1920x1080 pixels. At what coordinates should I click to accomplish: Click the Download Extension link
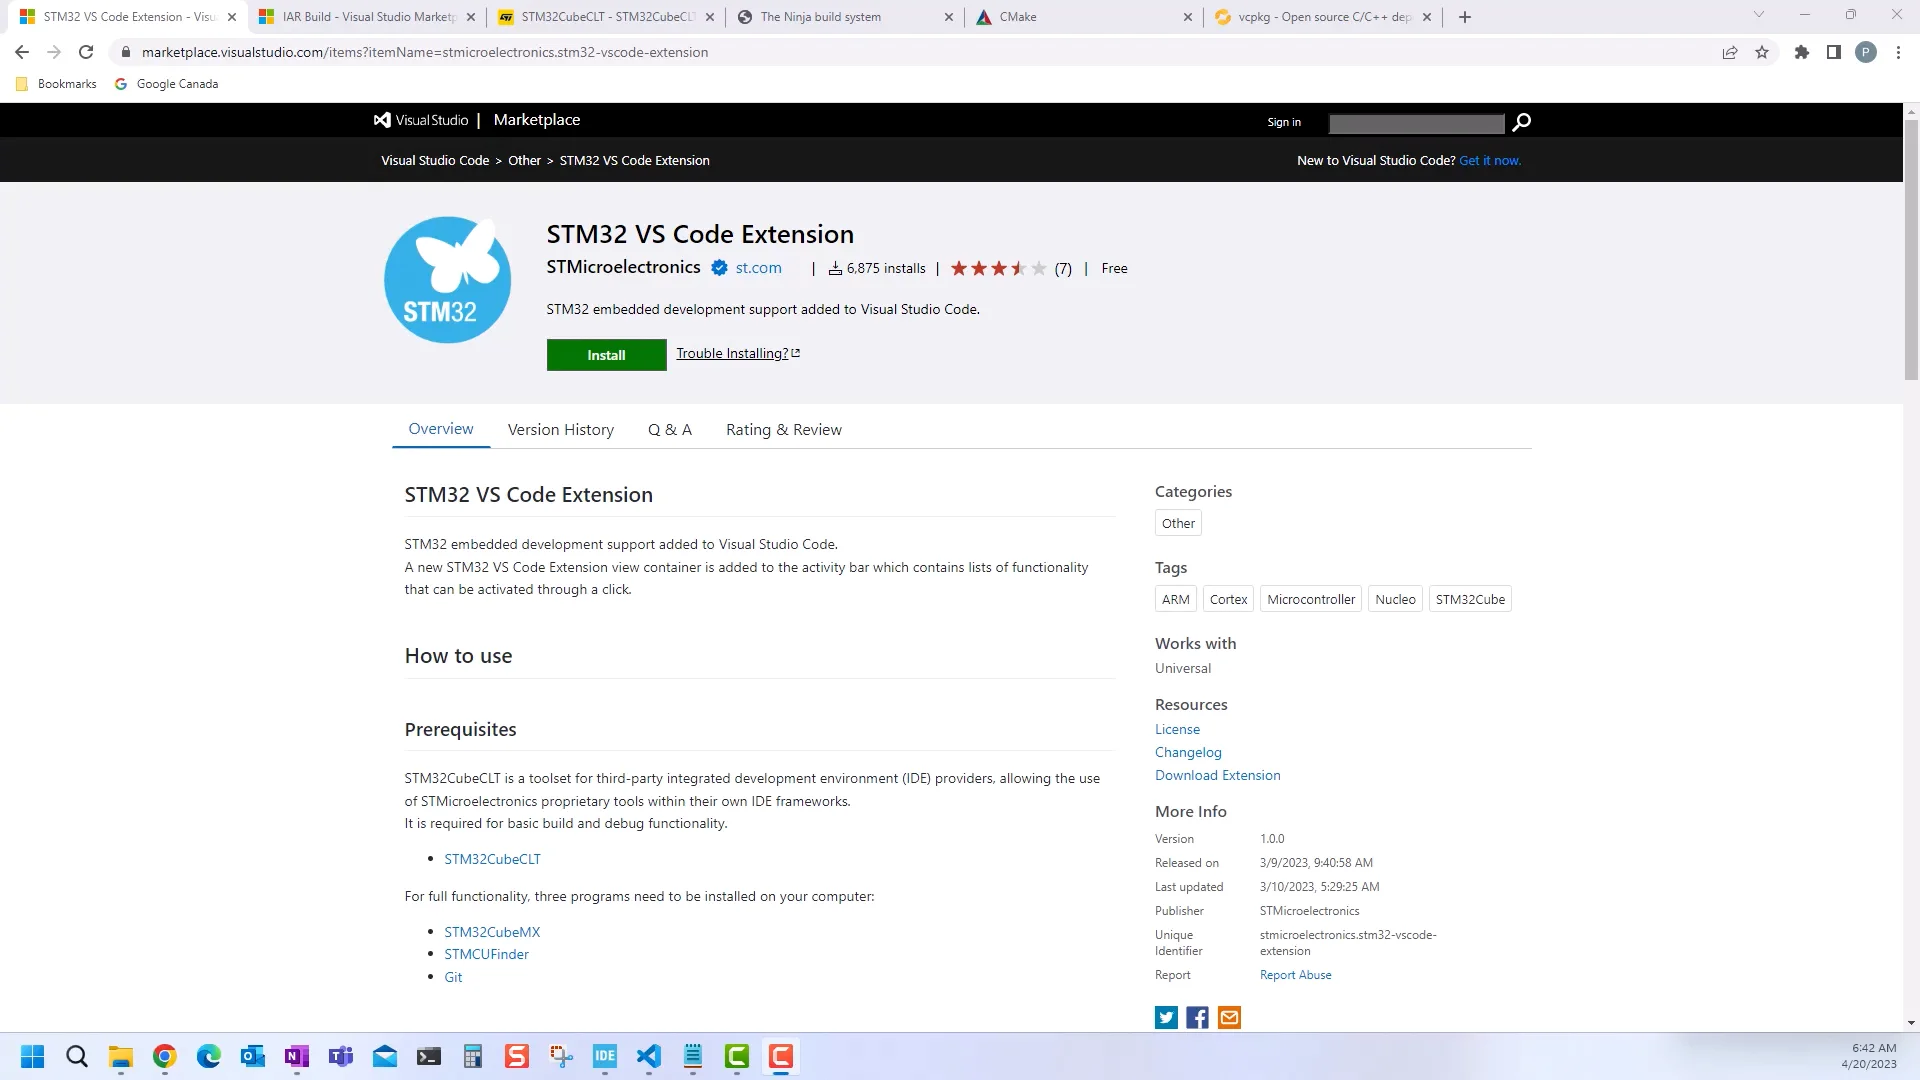[x=1217, y=776]
